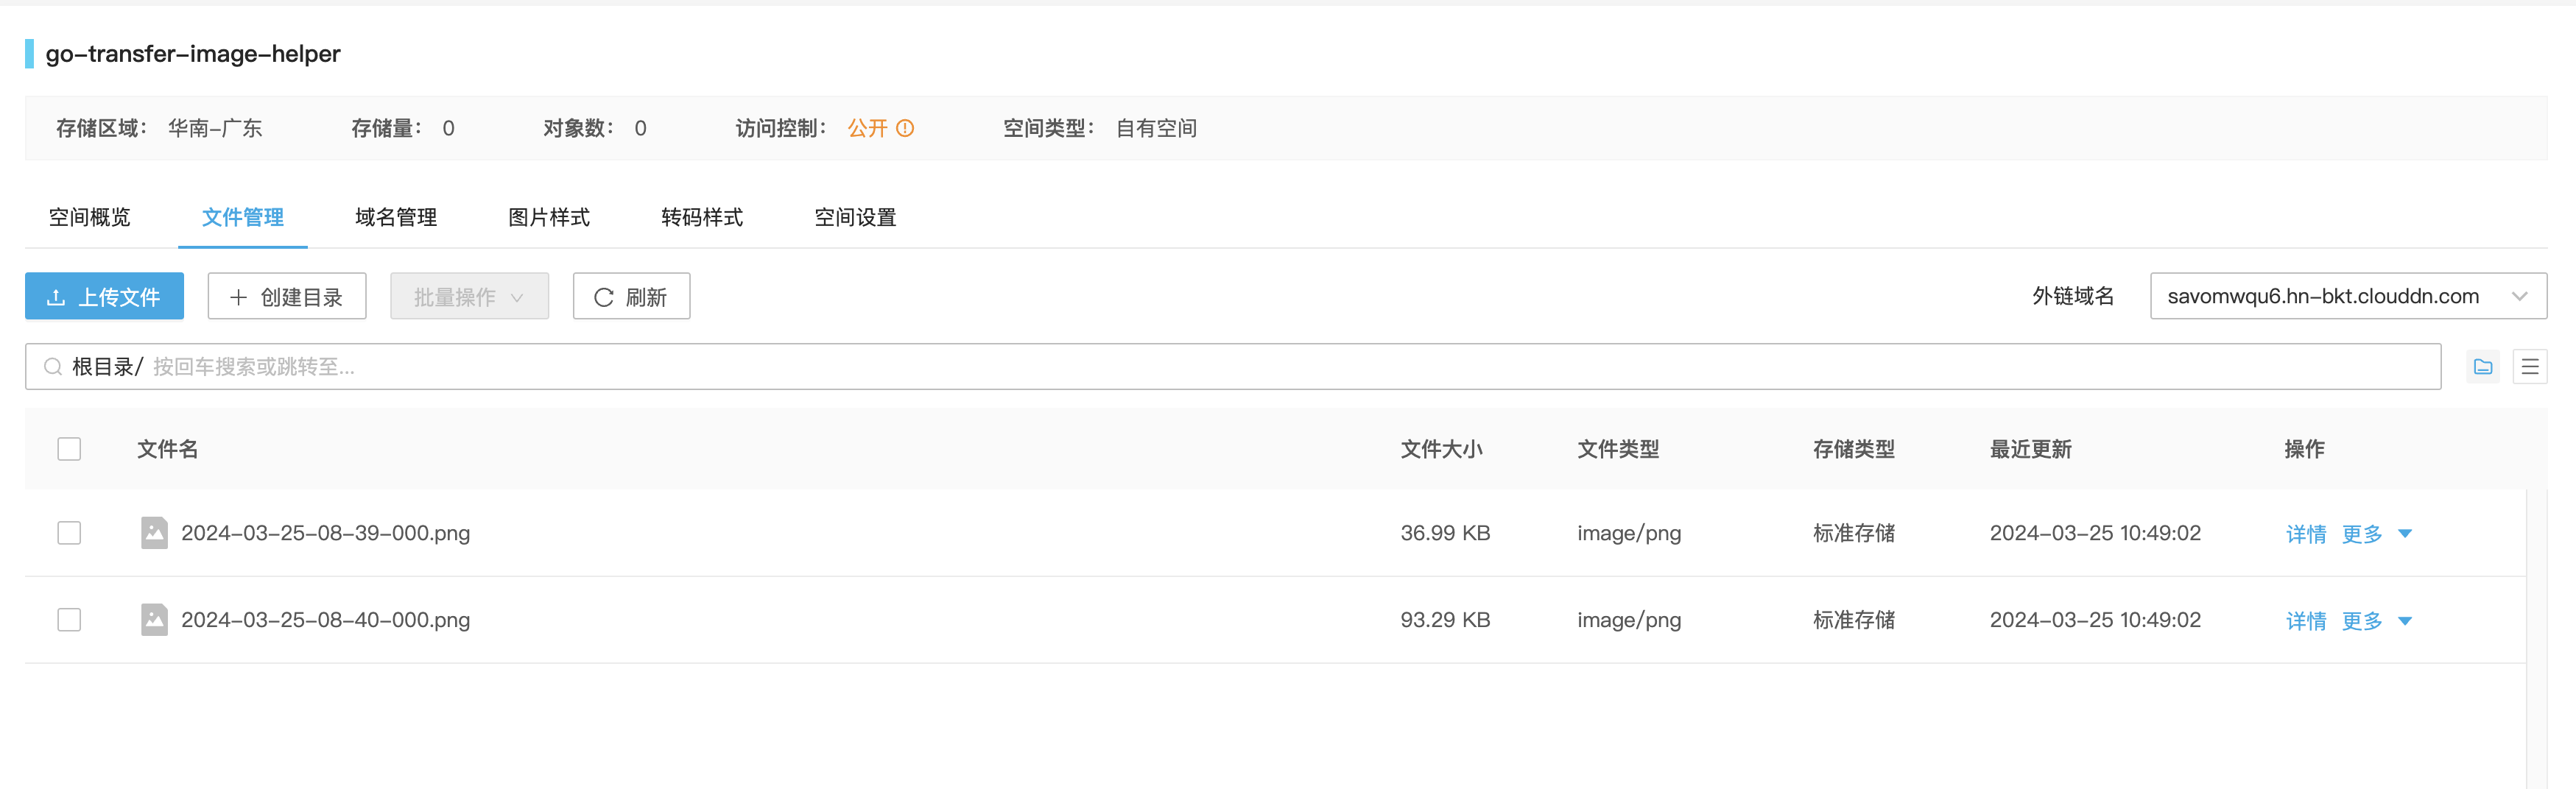Click image file icon for 2024-03-25-08-40-000.png

tap(154, 620)
